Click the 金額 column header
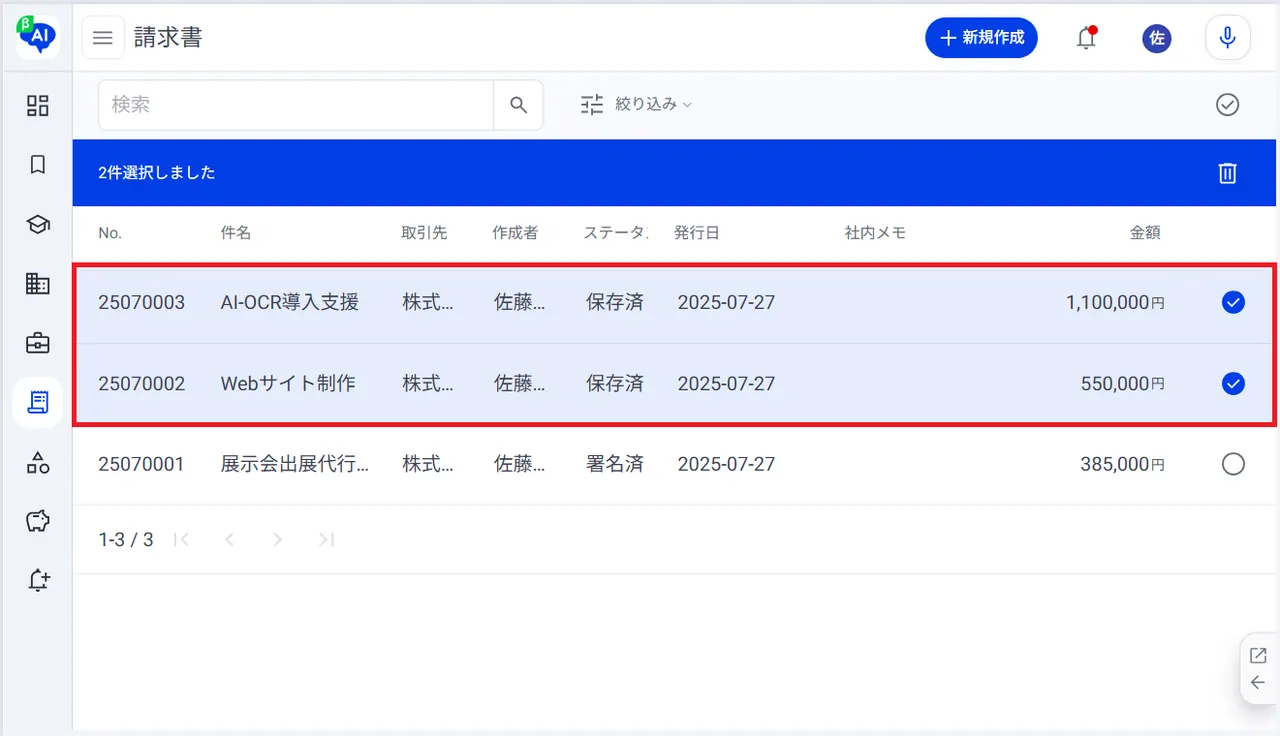Image resolution: width=1280 pixels, height=736 pixels. (x=1145, y=233)
